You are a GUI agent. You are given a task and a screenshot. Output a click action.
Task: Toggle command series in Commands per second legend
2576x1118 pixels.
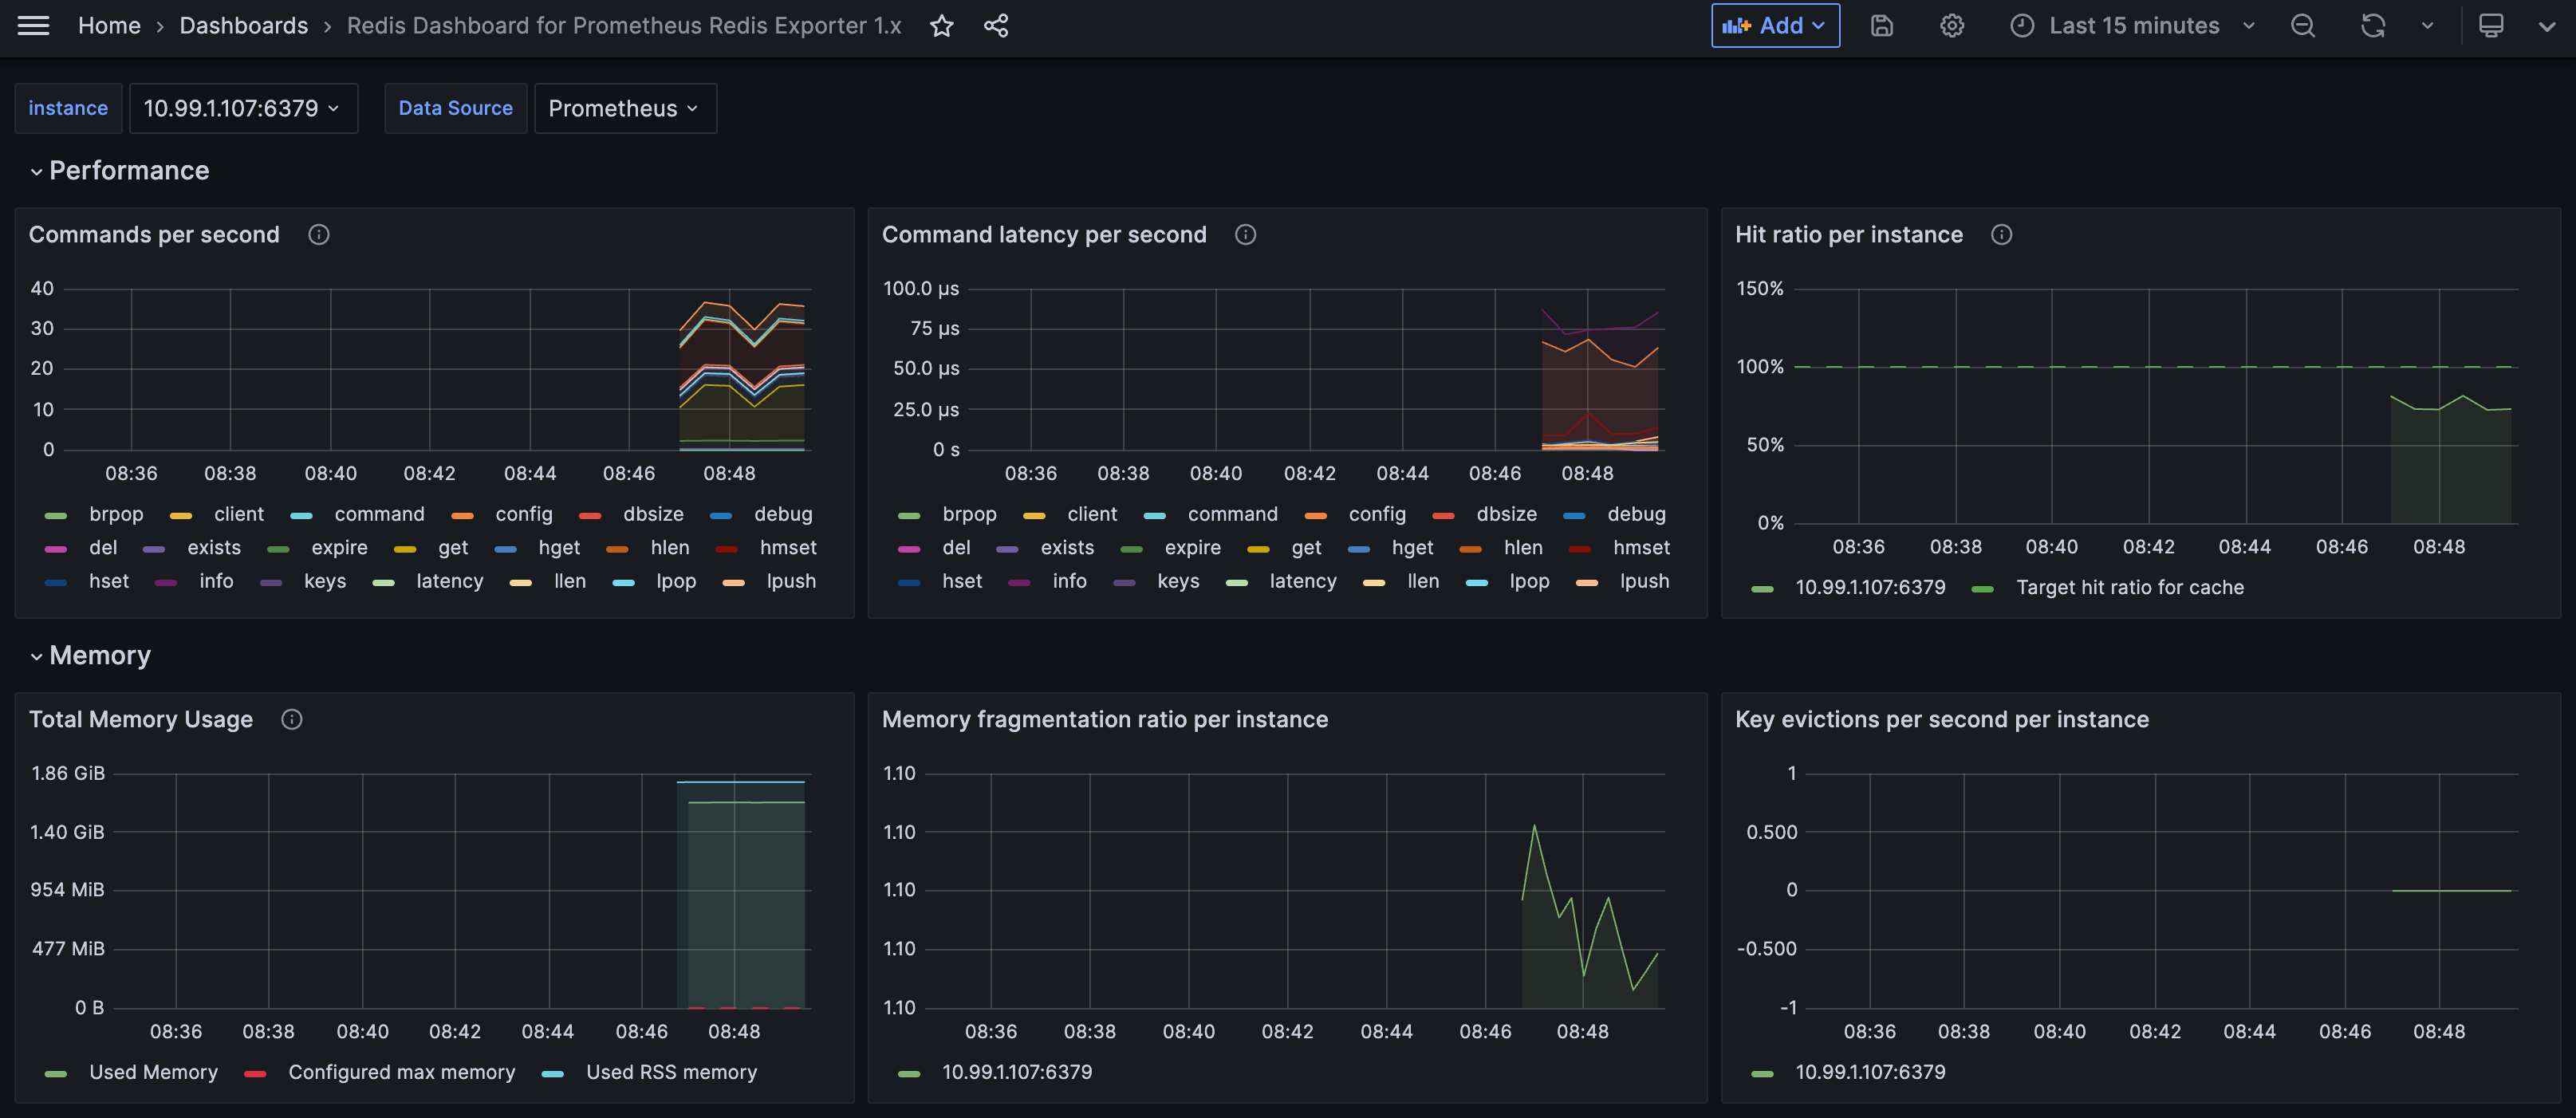pos(379,515)
